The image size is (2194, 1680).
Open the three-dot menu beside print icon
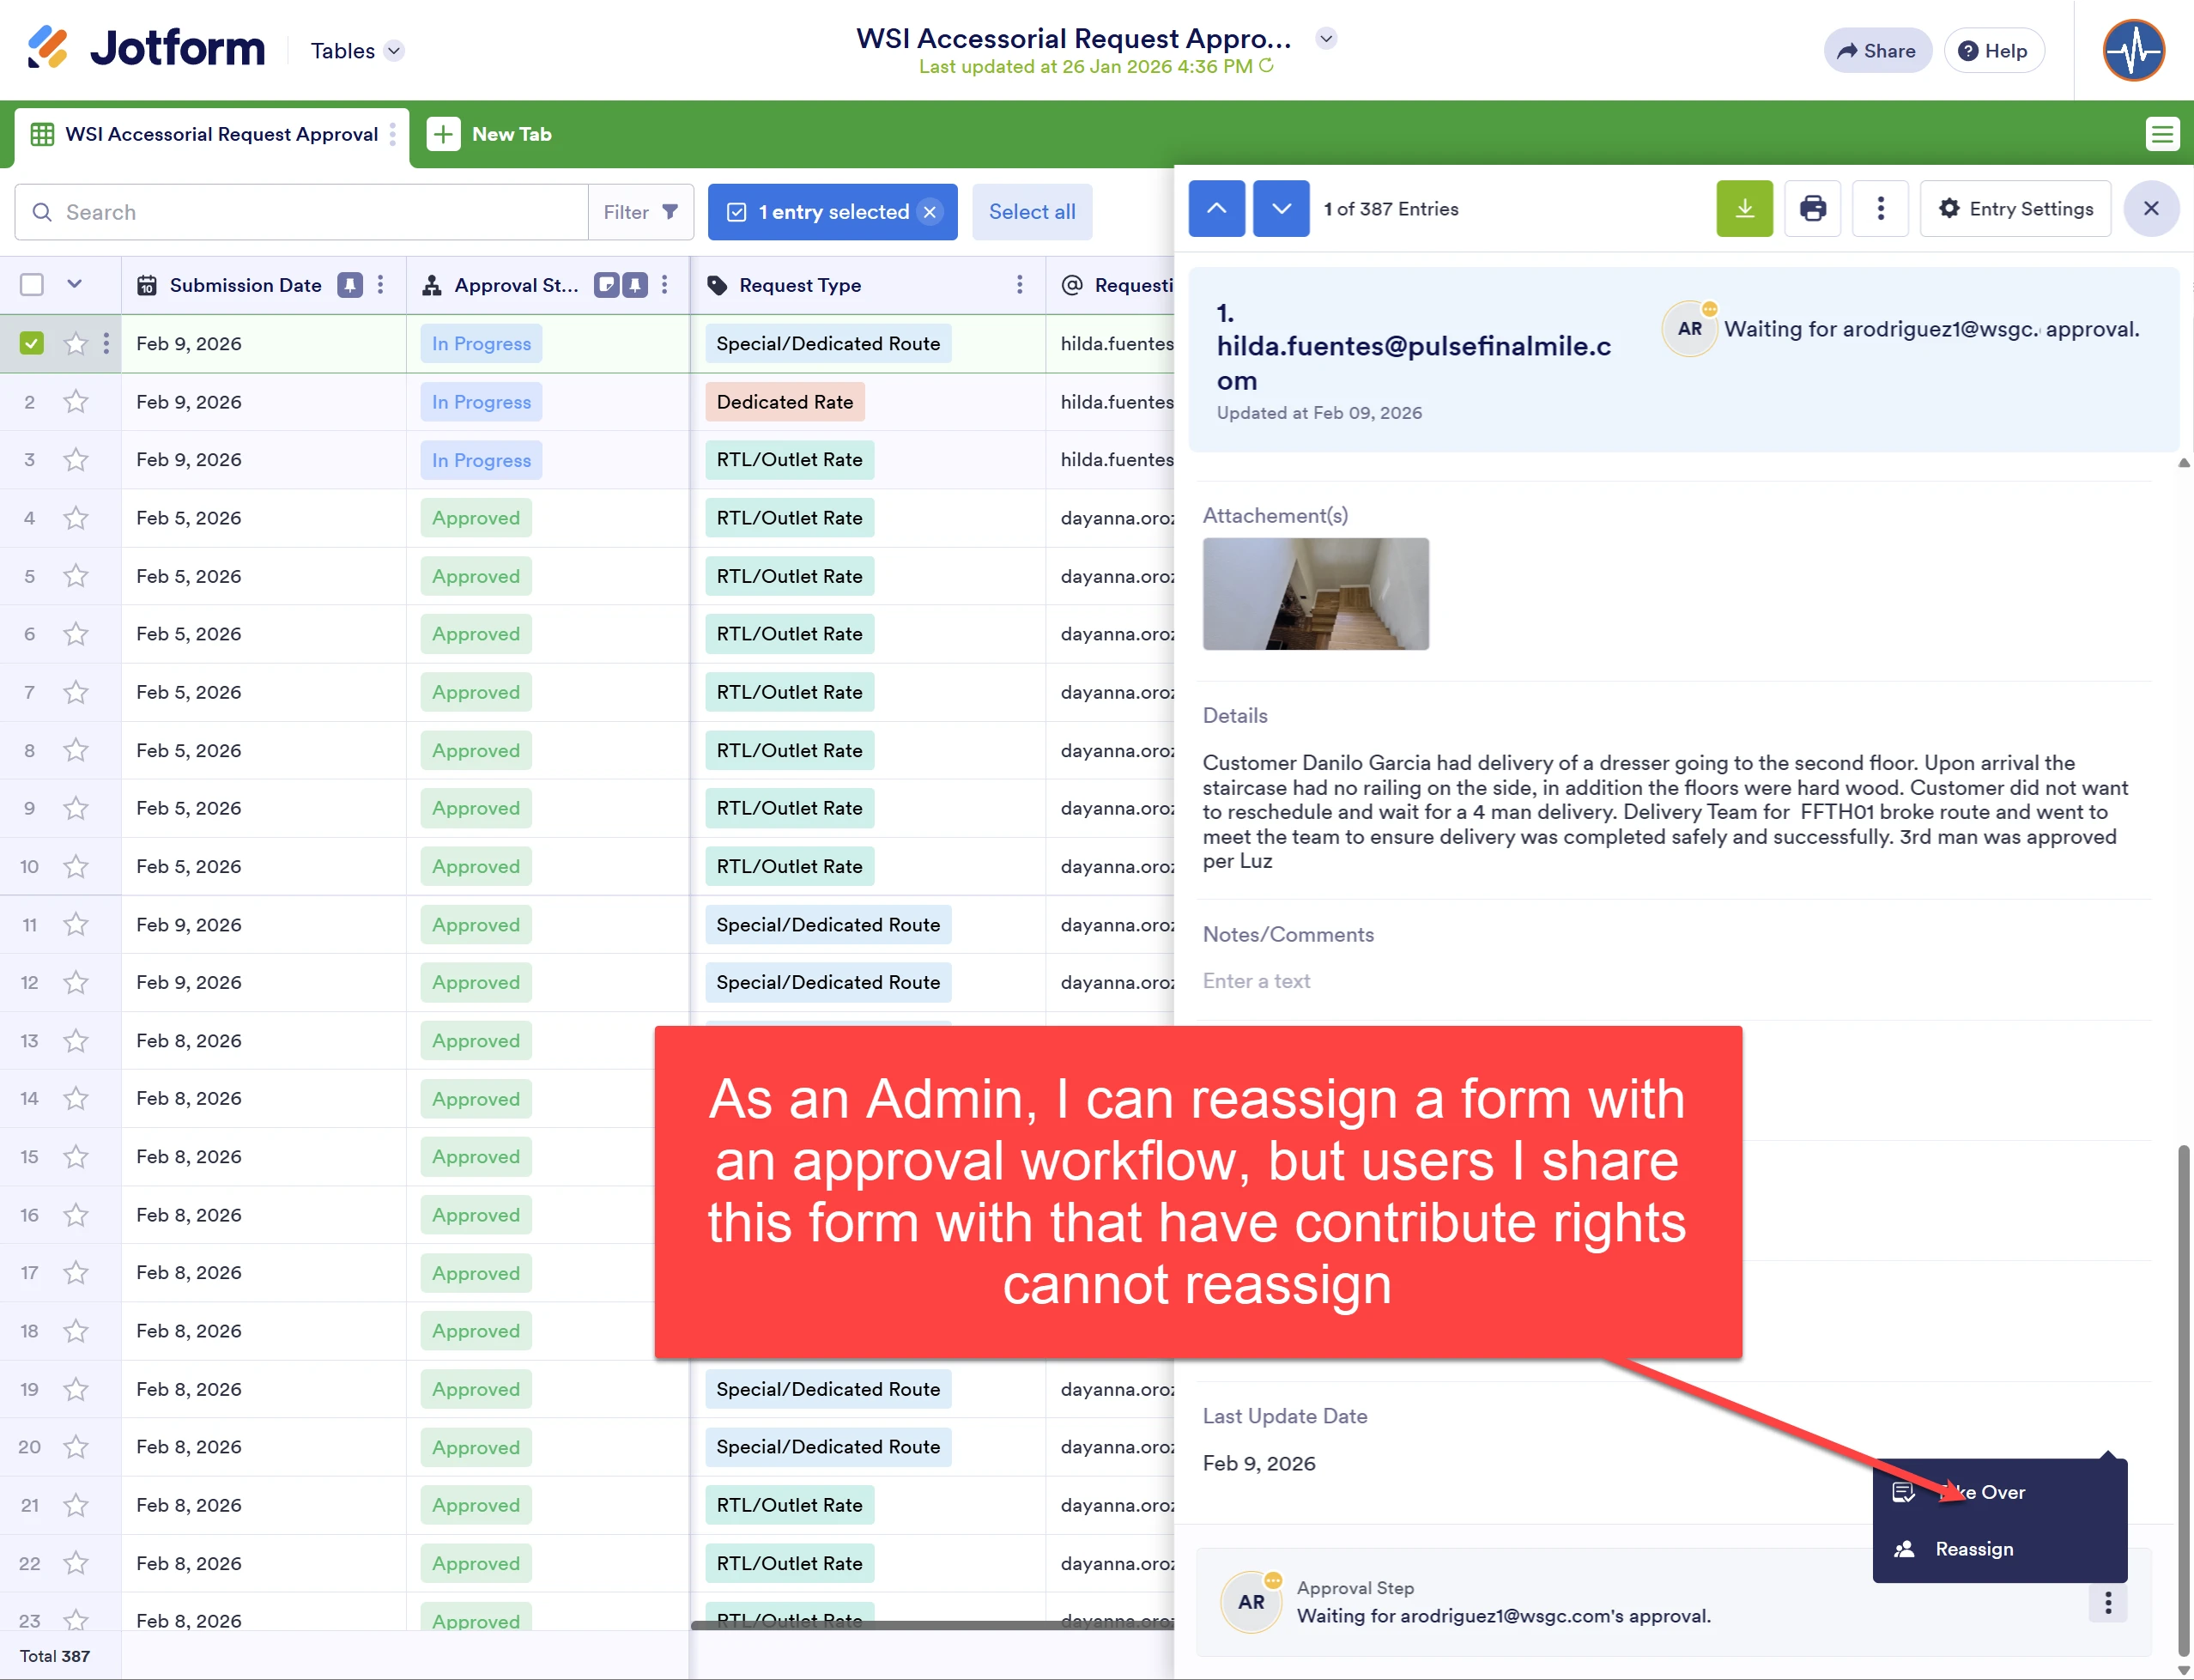click(1880, 208)
